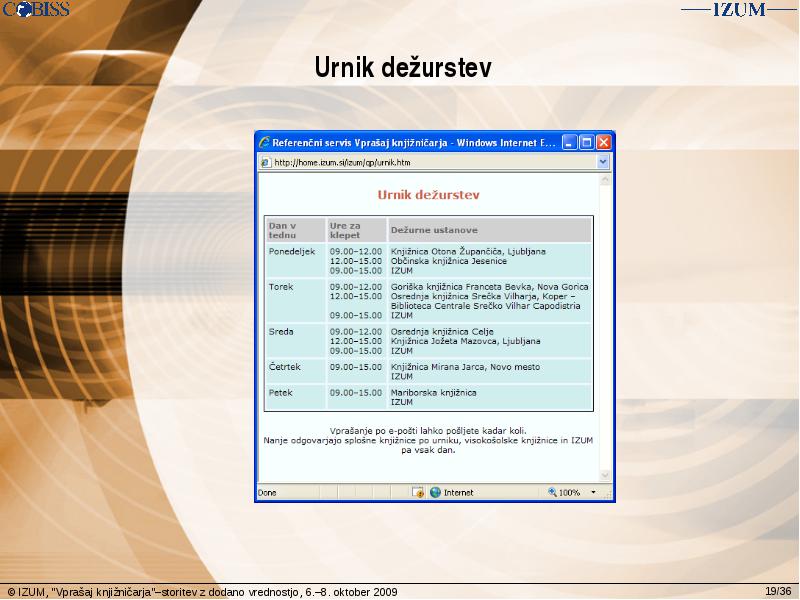Viewport: 800px width, 600px height.
Task: Click the globe icon next to Internet
Action: coord(435,492)
